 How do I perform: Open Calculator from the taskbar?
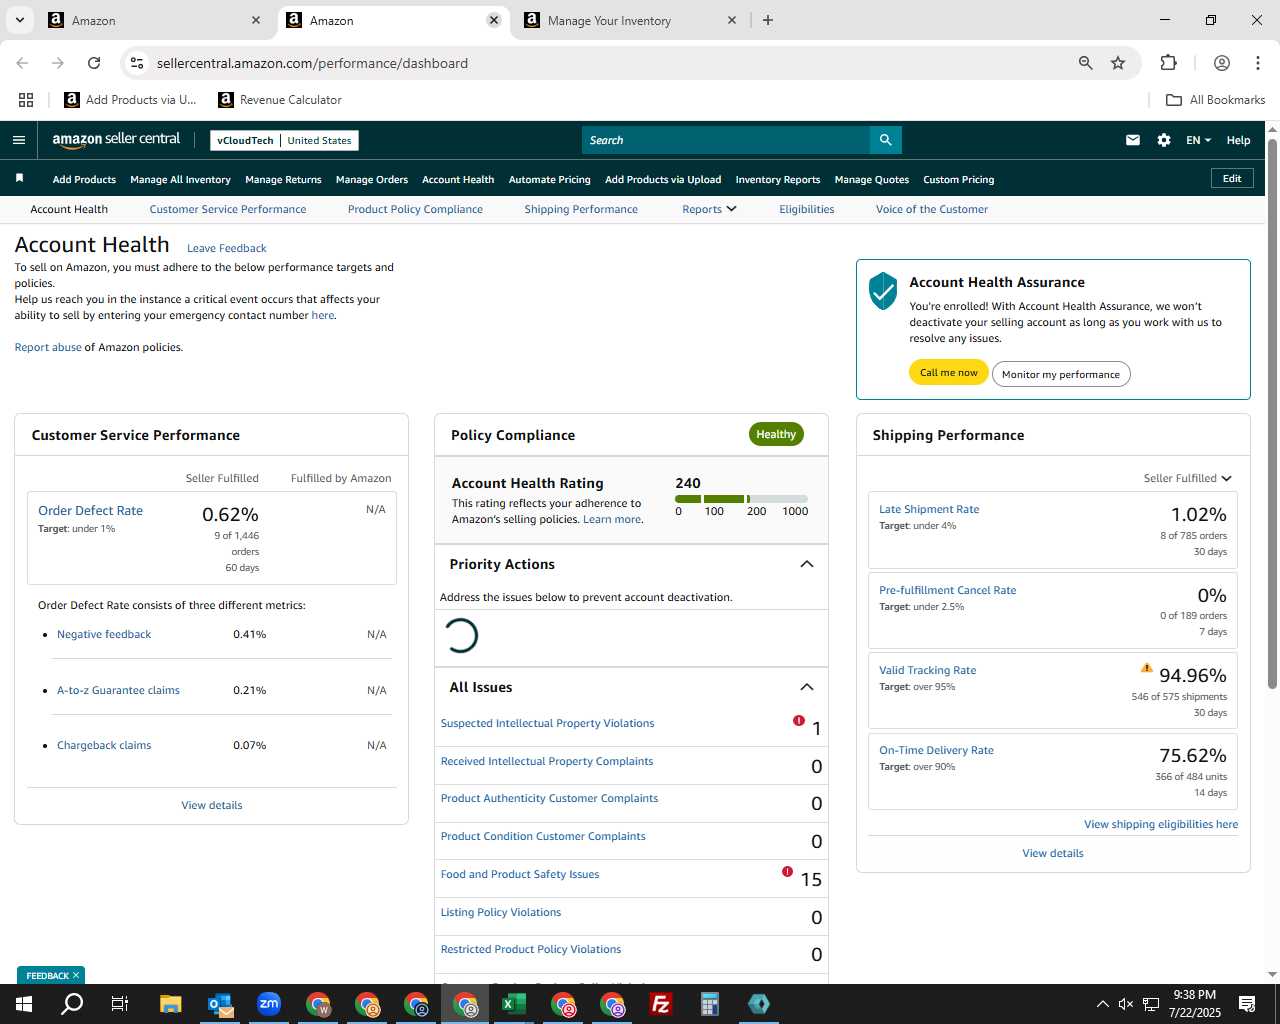(x=710, y=1004)
